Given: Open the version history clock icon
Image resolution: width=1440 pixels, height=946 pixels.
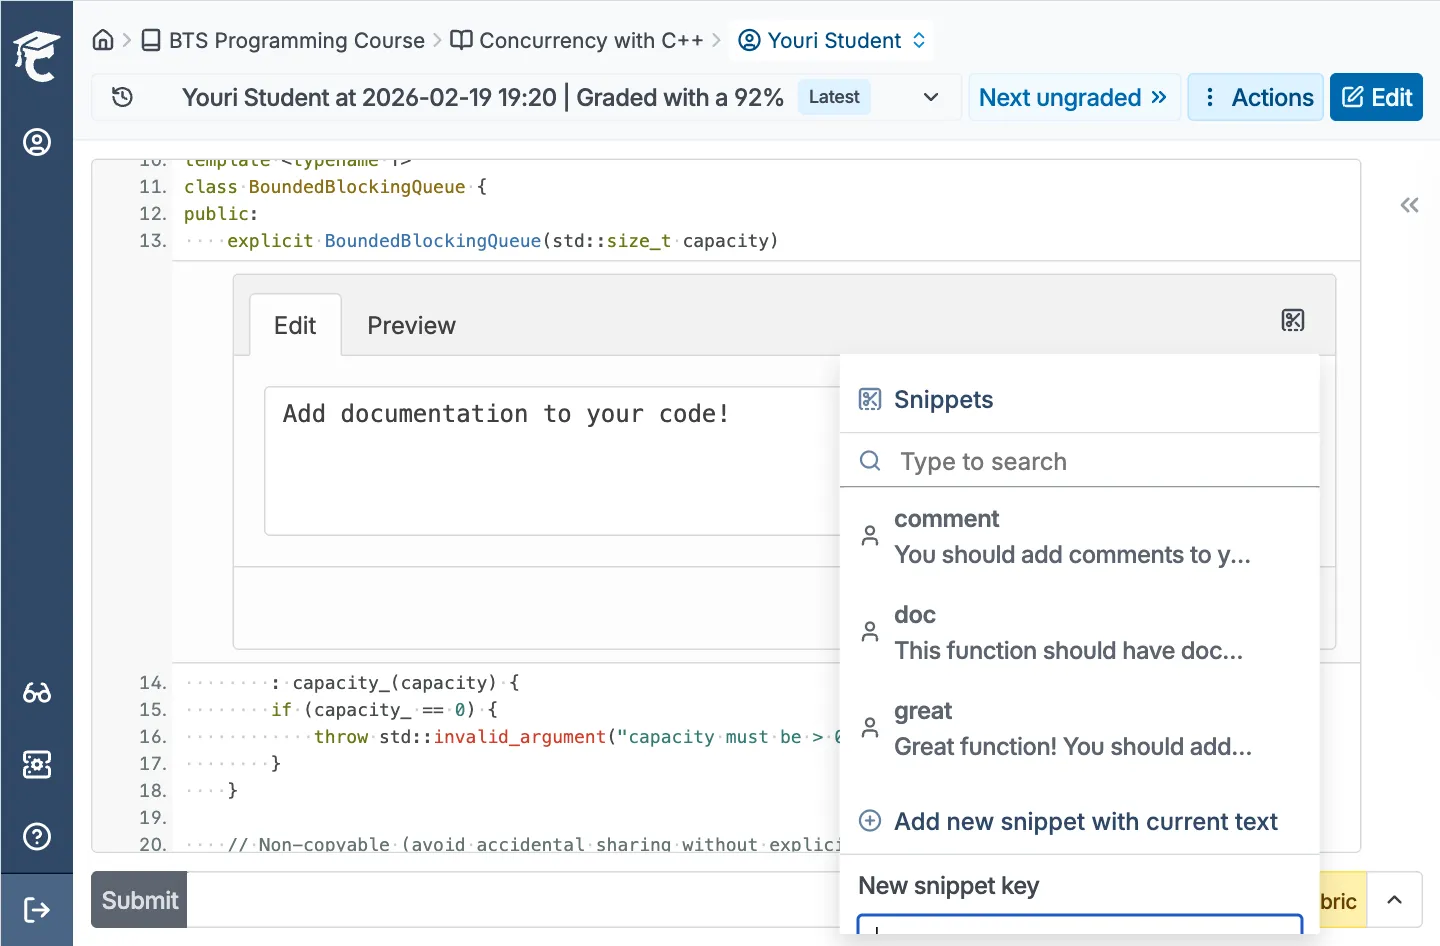Looking at the screenshot, I should coord(122,97).
